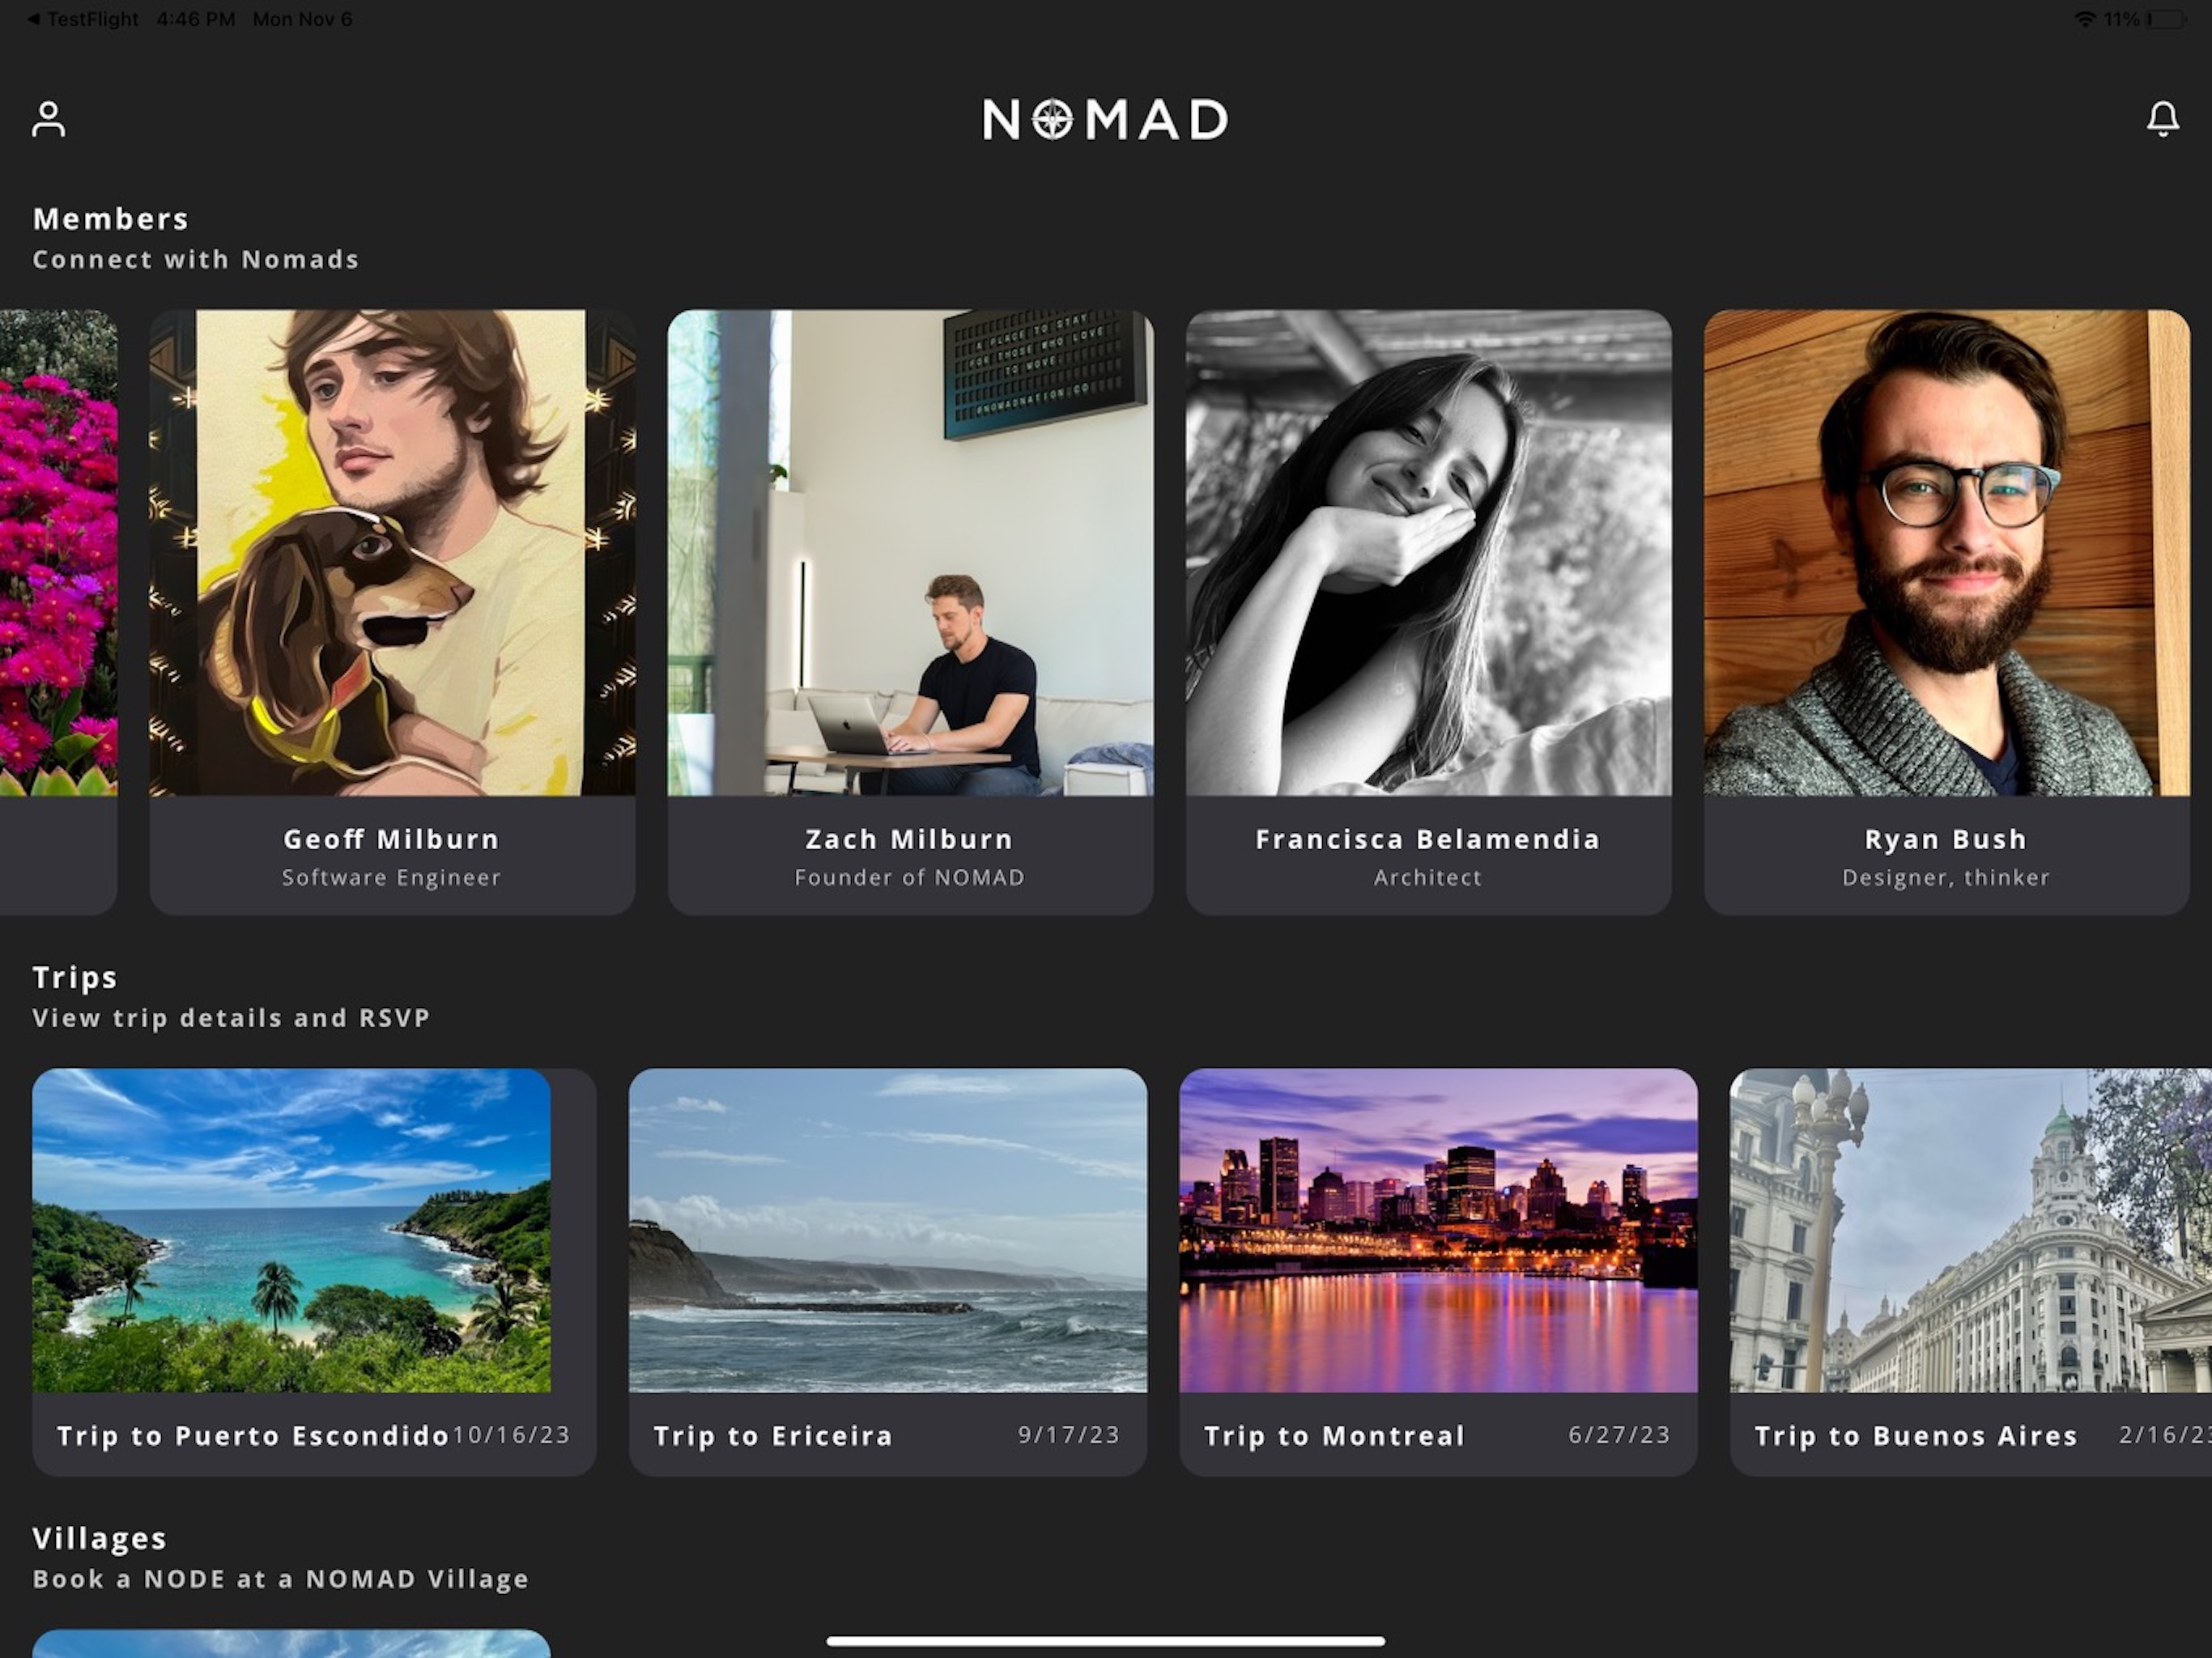This screenshot has width=2212, height=1658.
Task: Tap the Trips section heading
Action: [75, 977]
